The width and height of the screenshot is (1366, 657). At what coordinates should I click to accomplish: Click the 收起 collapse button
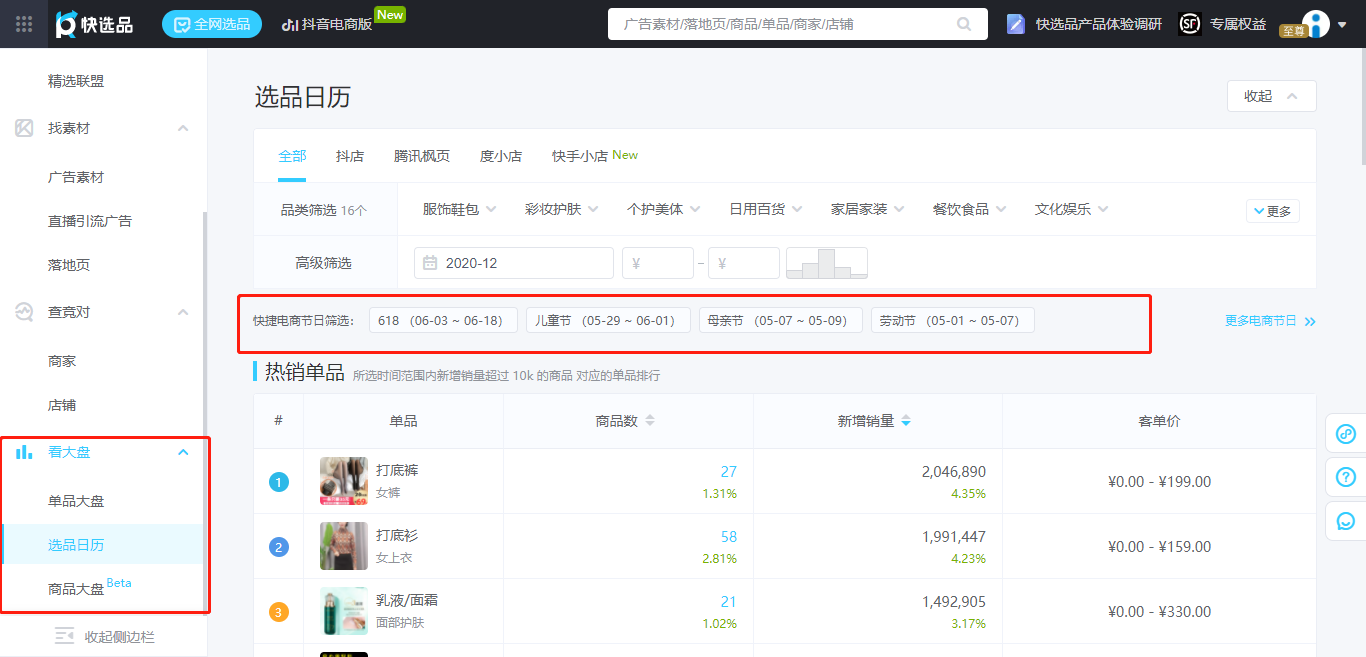[1271, 96]
